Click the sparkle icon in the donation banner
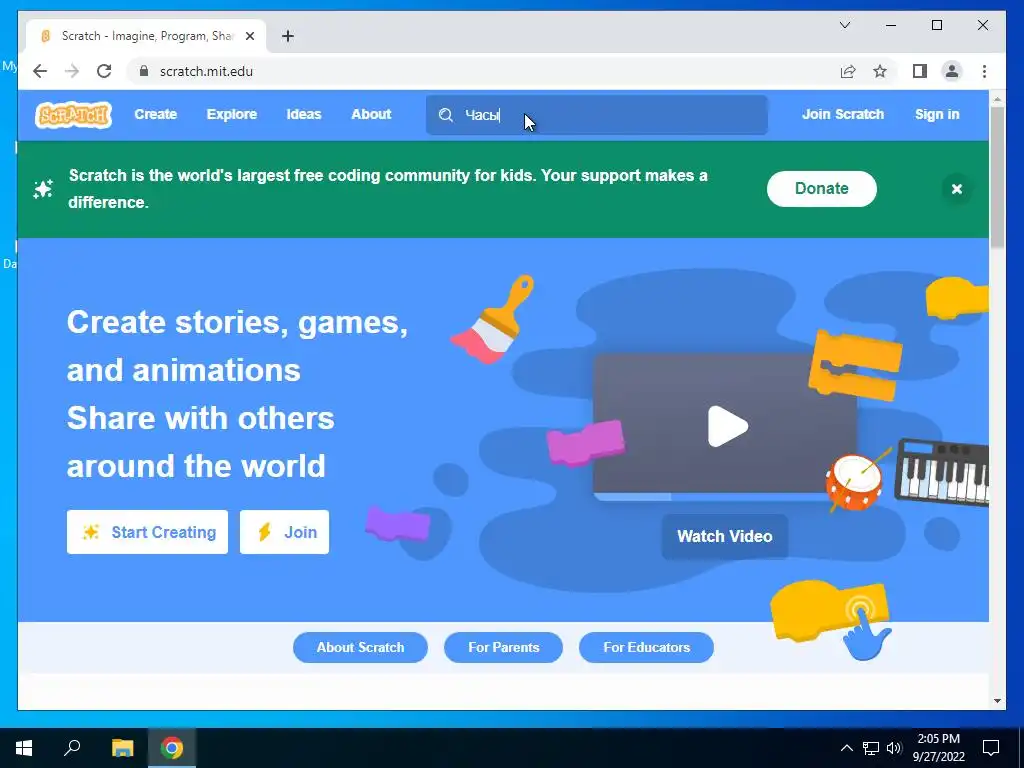The image size is (1024, 768). 43,189
